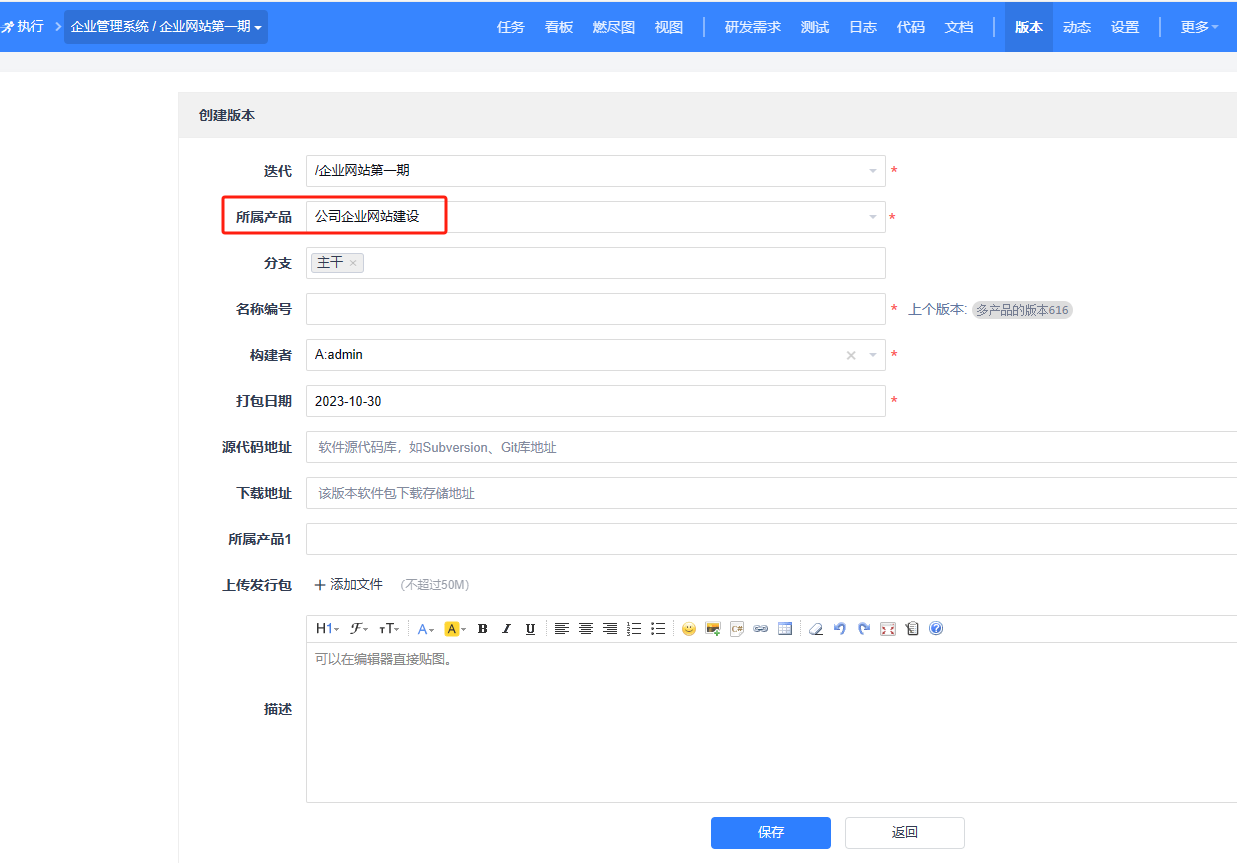
Task: Open the 迭代 dropdown
Action: point(595,171)
